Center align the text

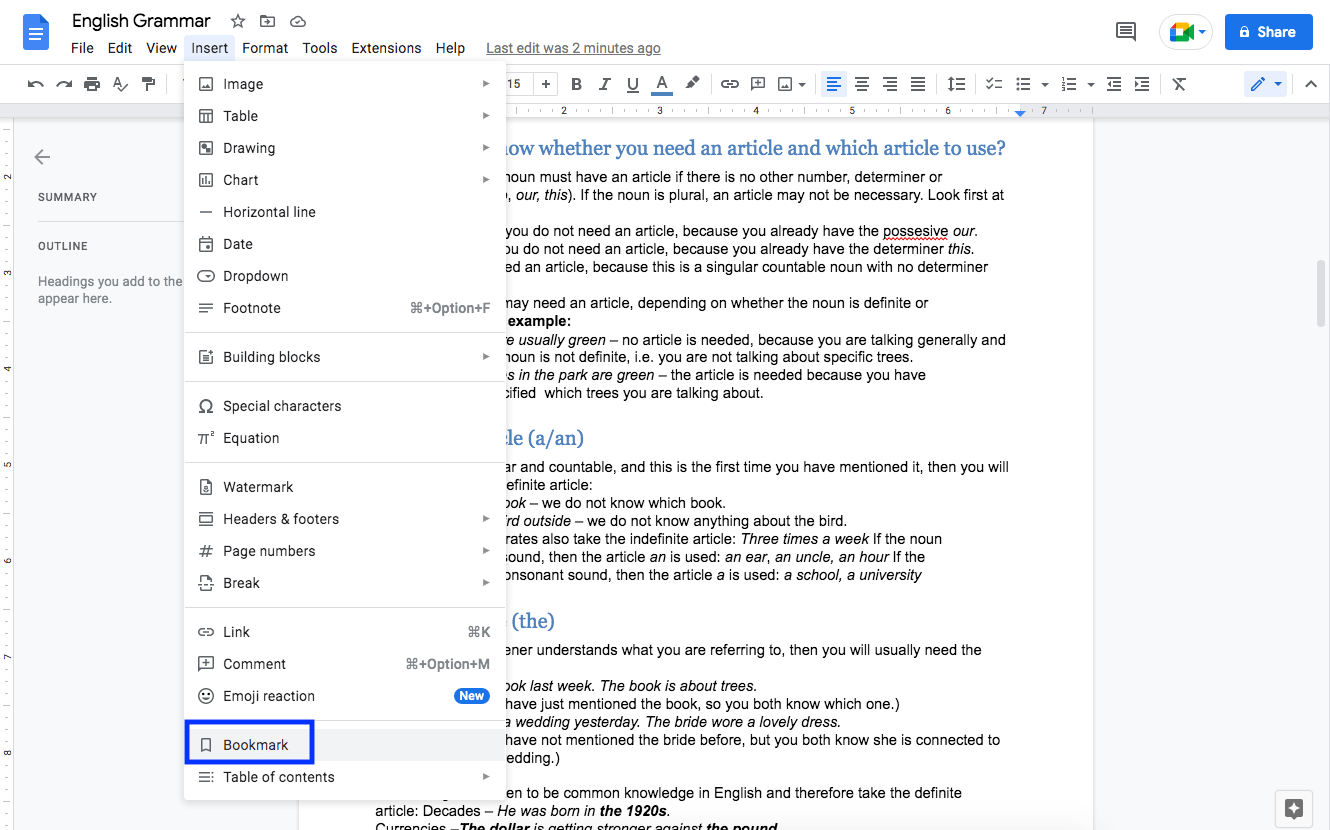862,83
